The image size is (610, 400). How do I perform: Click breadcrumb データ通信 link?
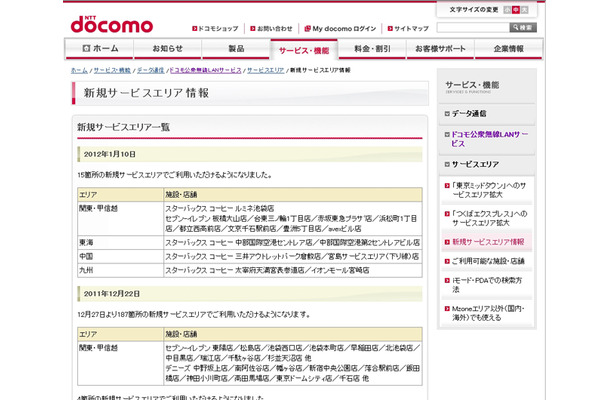(150, 70)
